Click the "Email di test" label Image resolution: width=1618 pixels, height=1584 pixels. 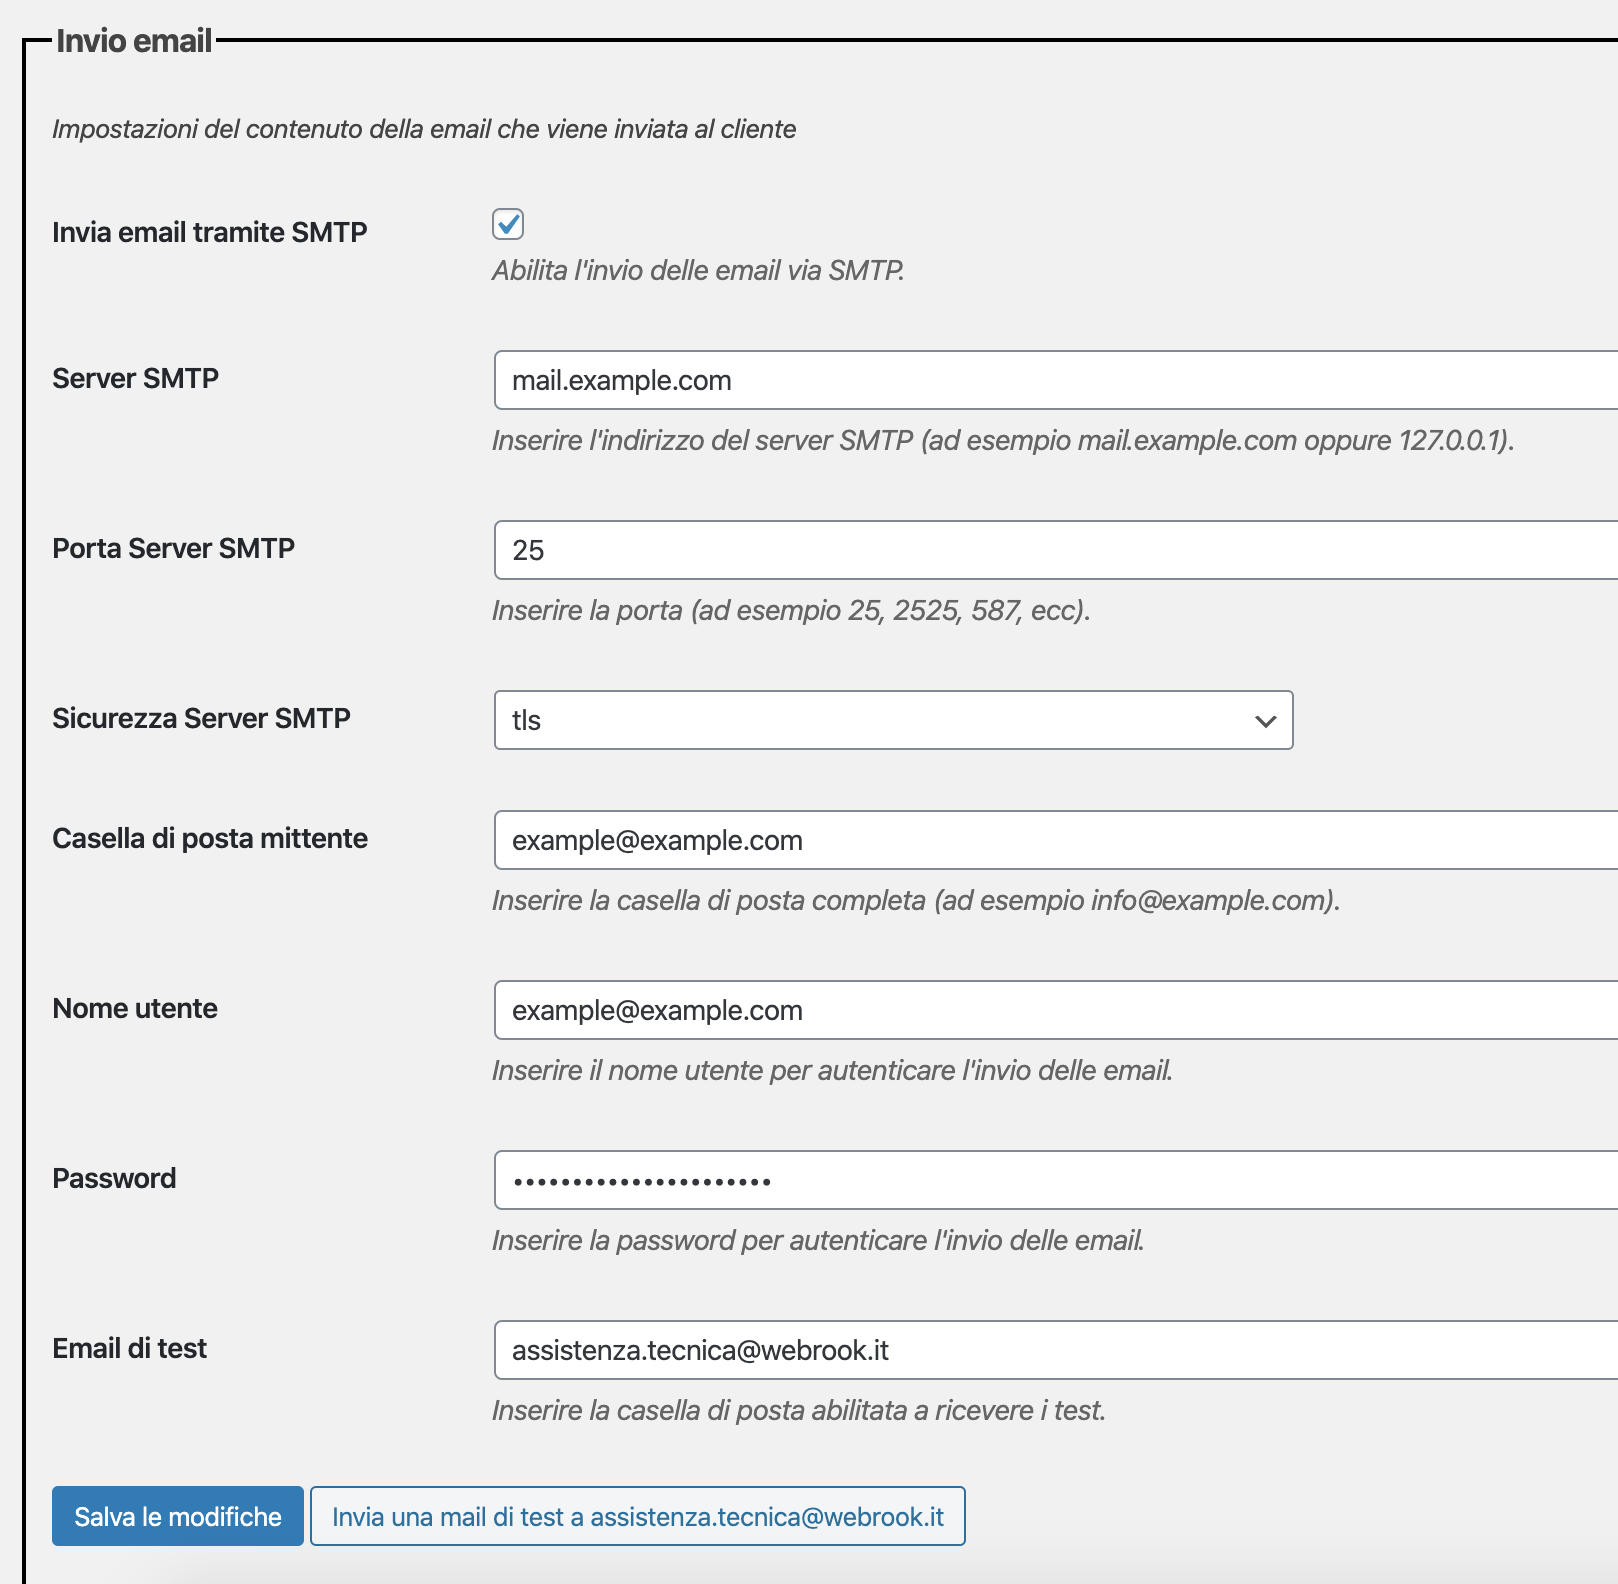coord(129,1348)
